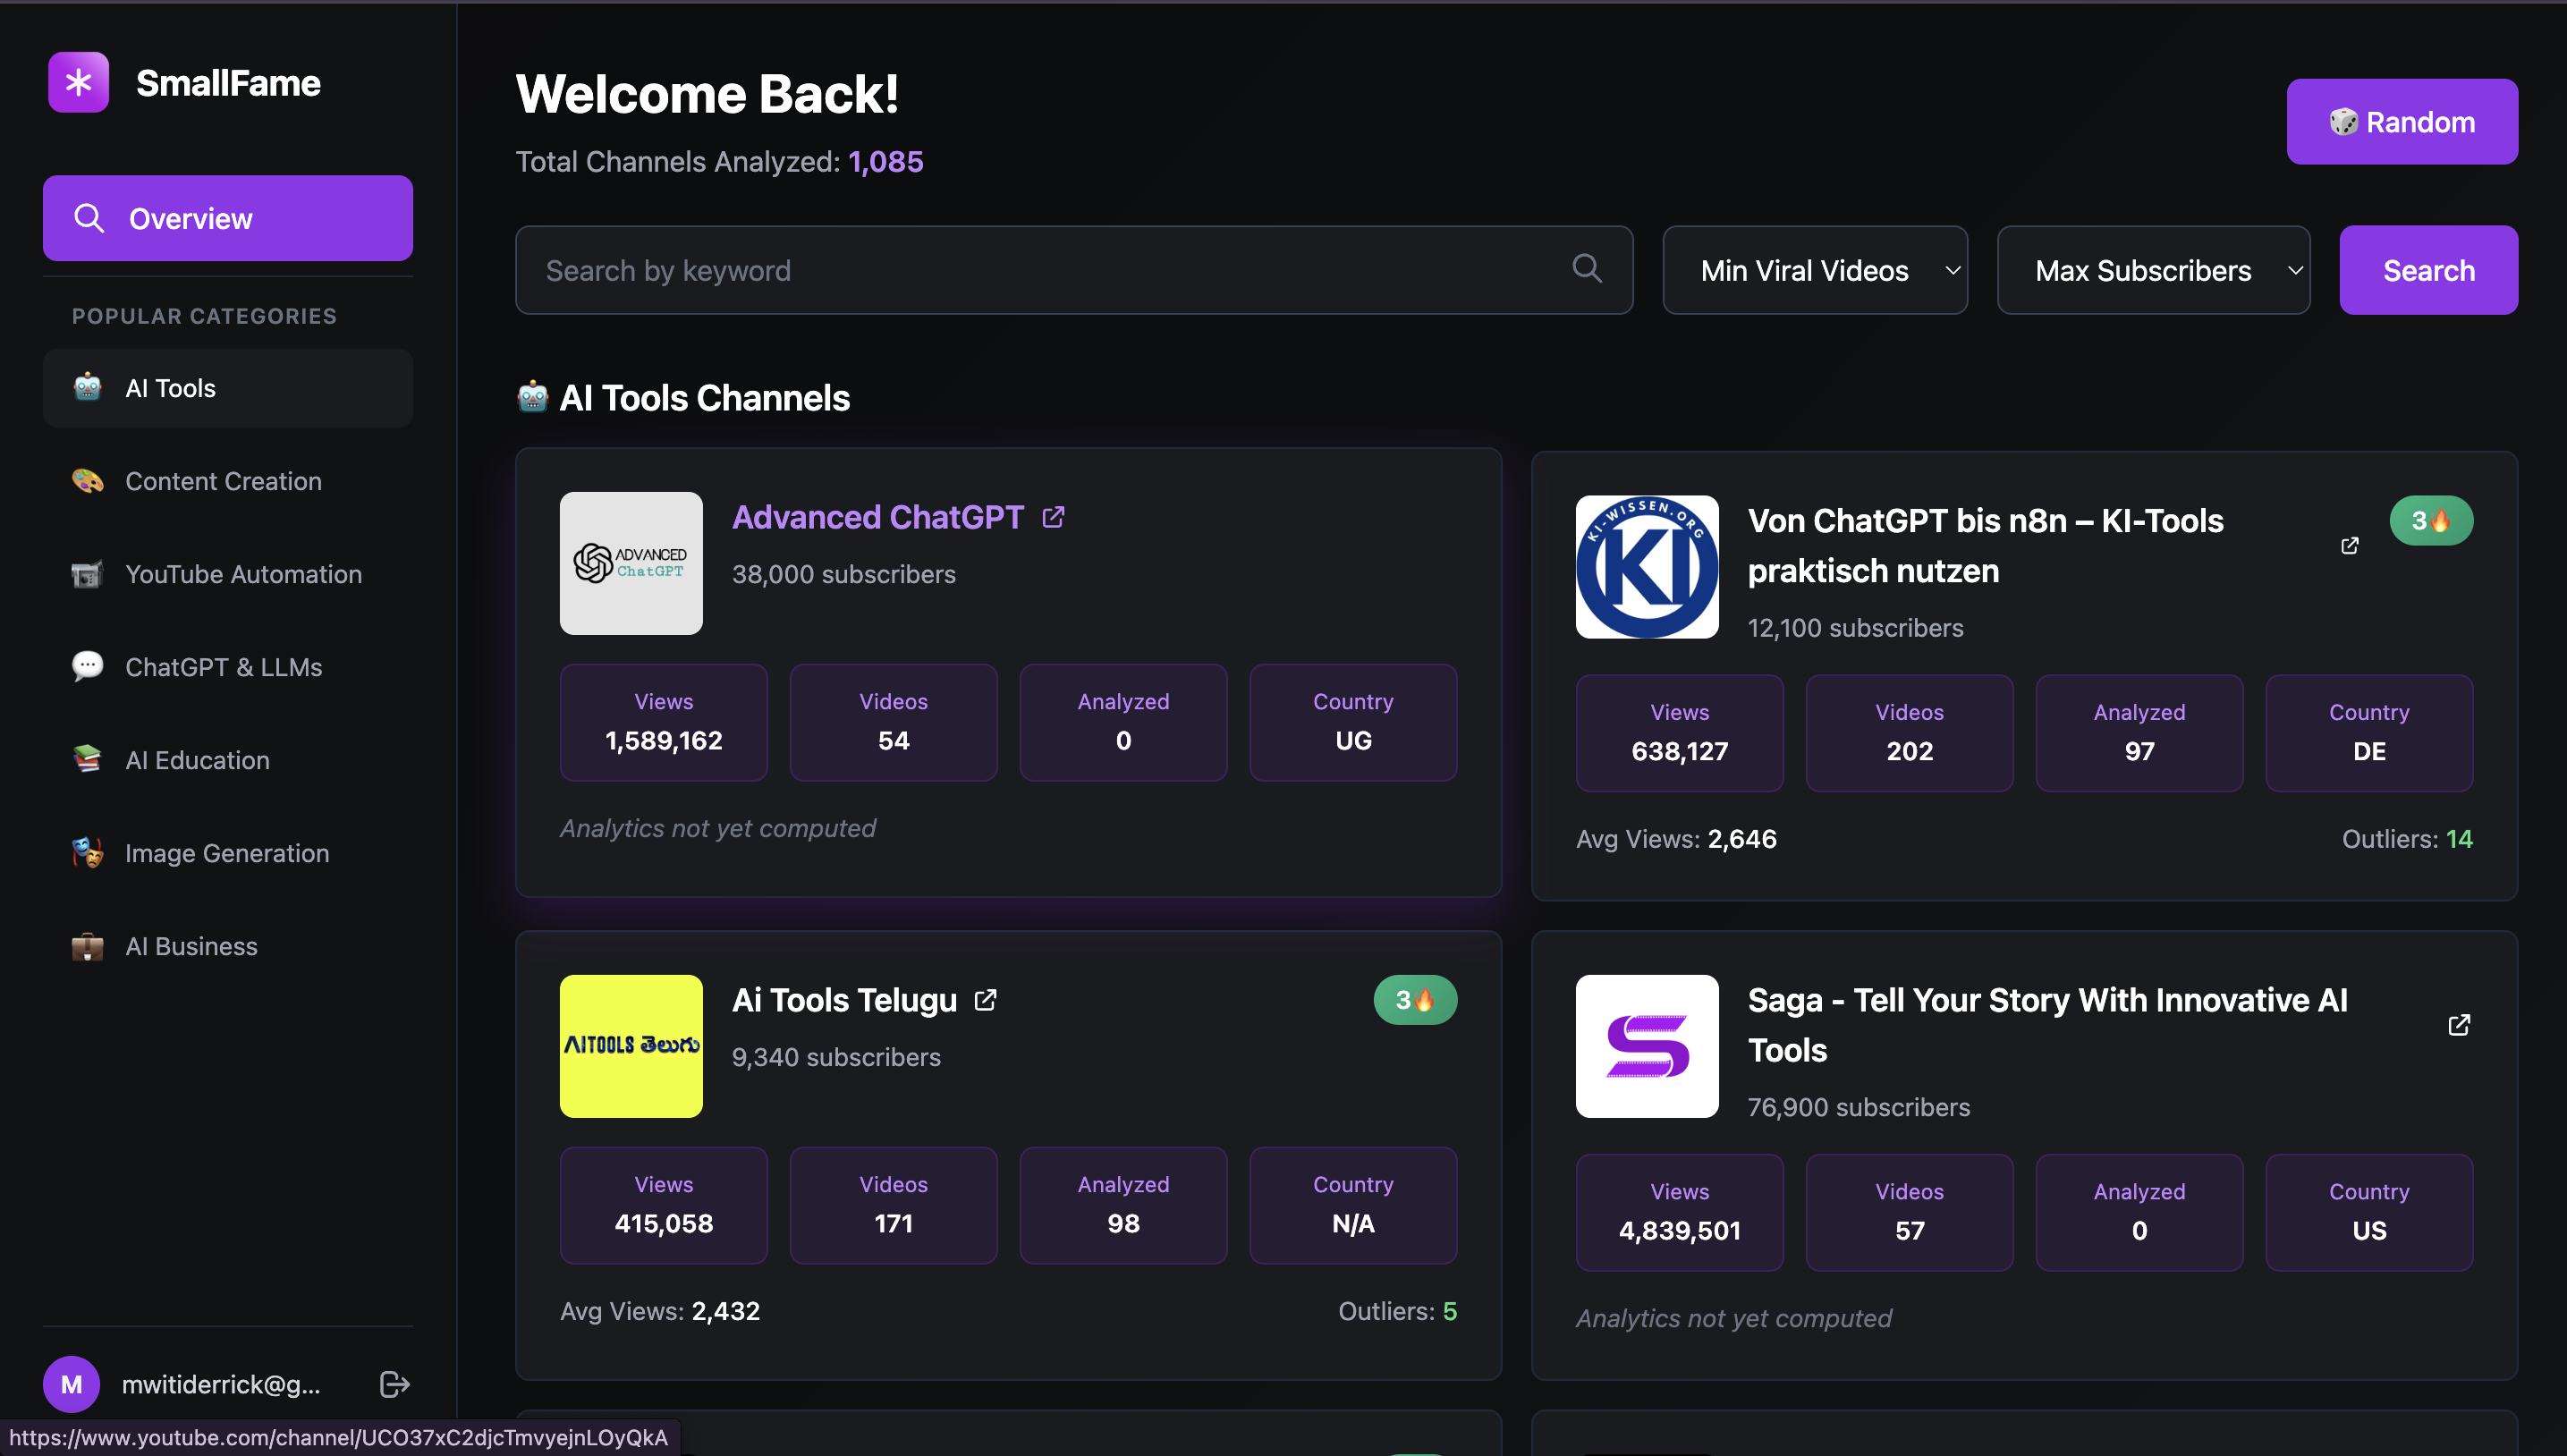
Task: Expand the Max Subscribers dropdown
Action: pyautogui.click(x=2153, y=270)
